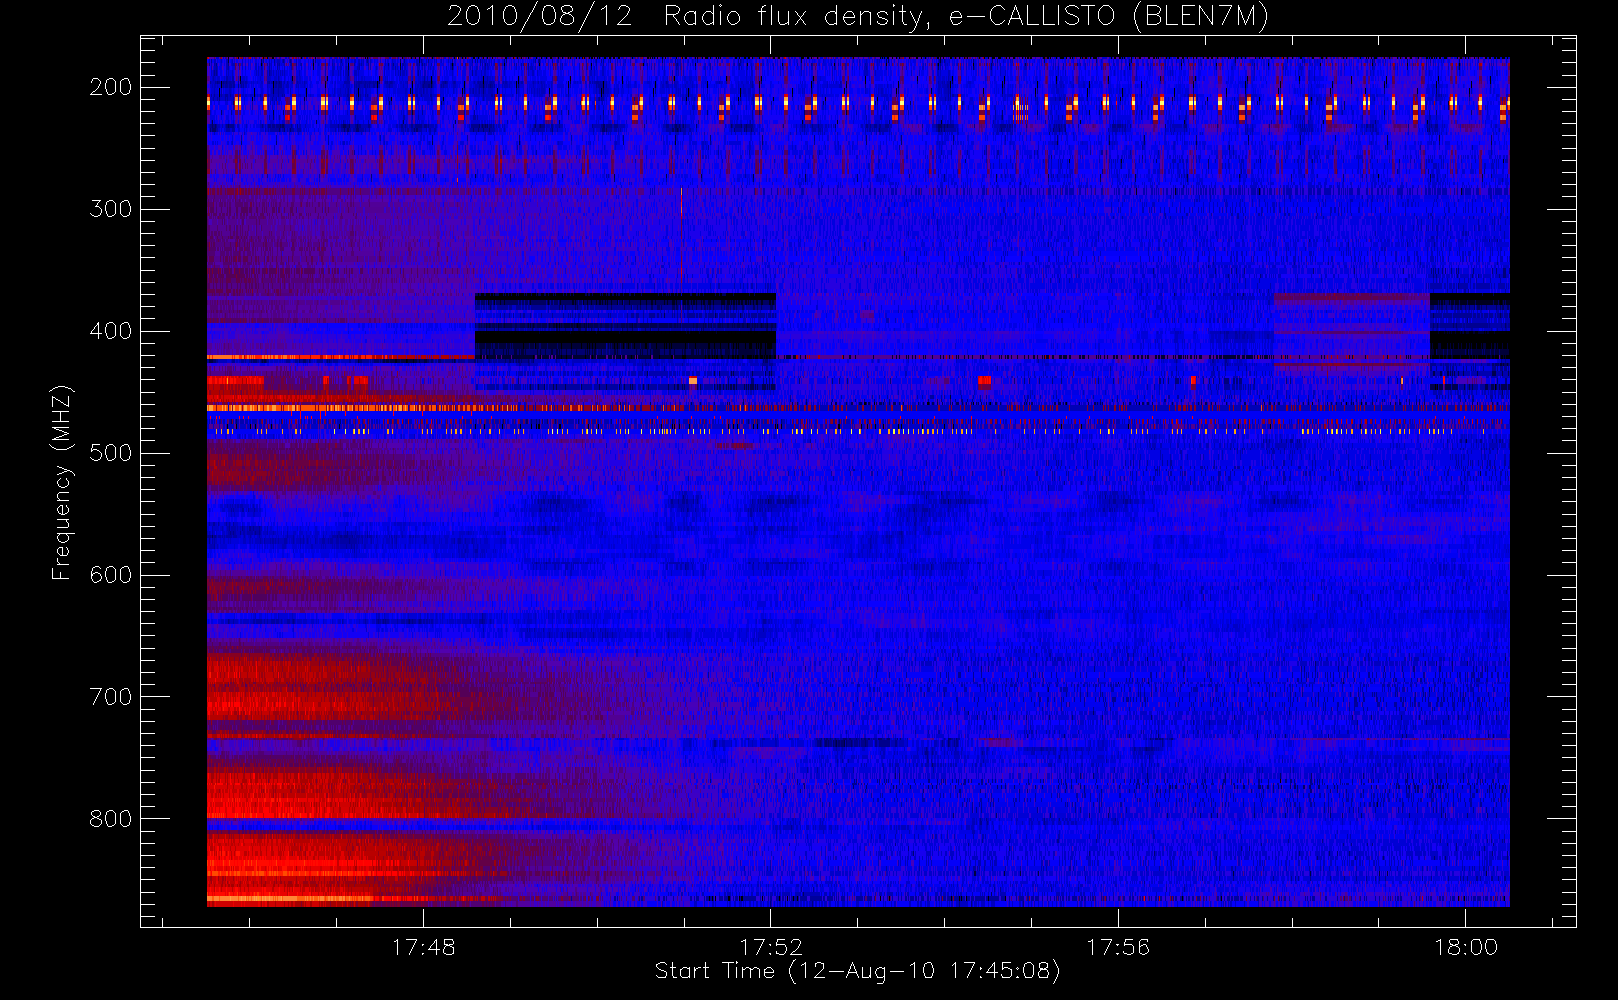Click the 500 frequency tick label
Viewport: 1618px width, 1000px height.
coord(110,453)
